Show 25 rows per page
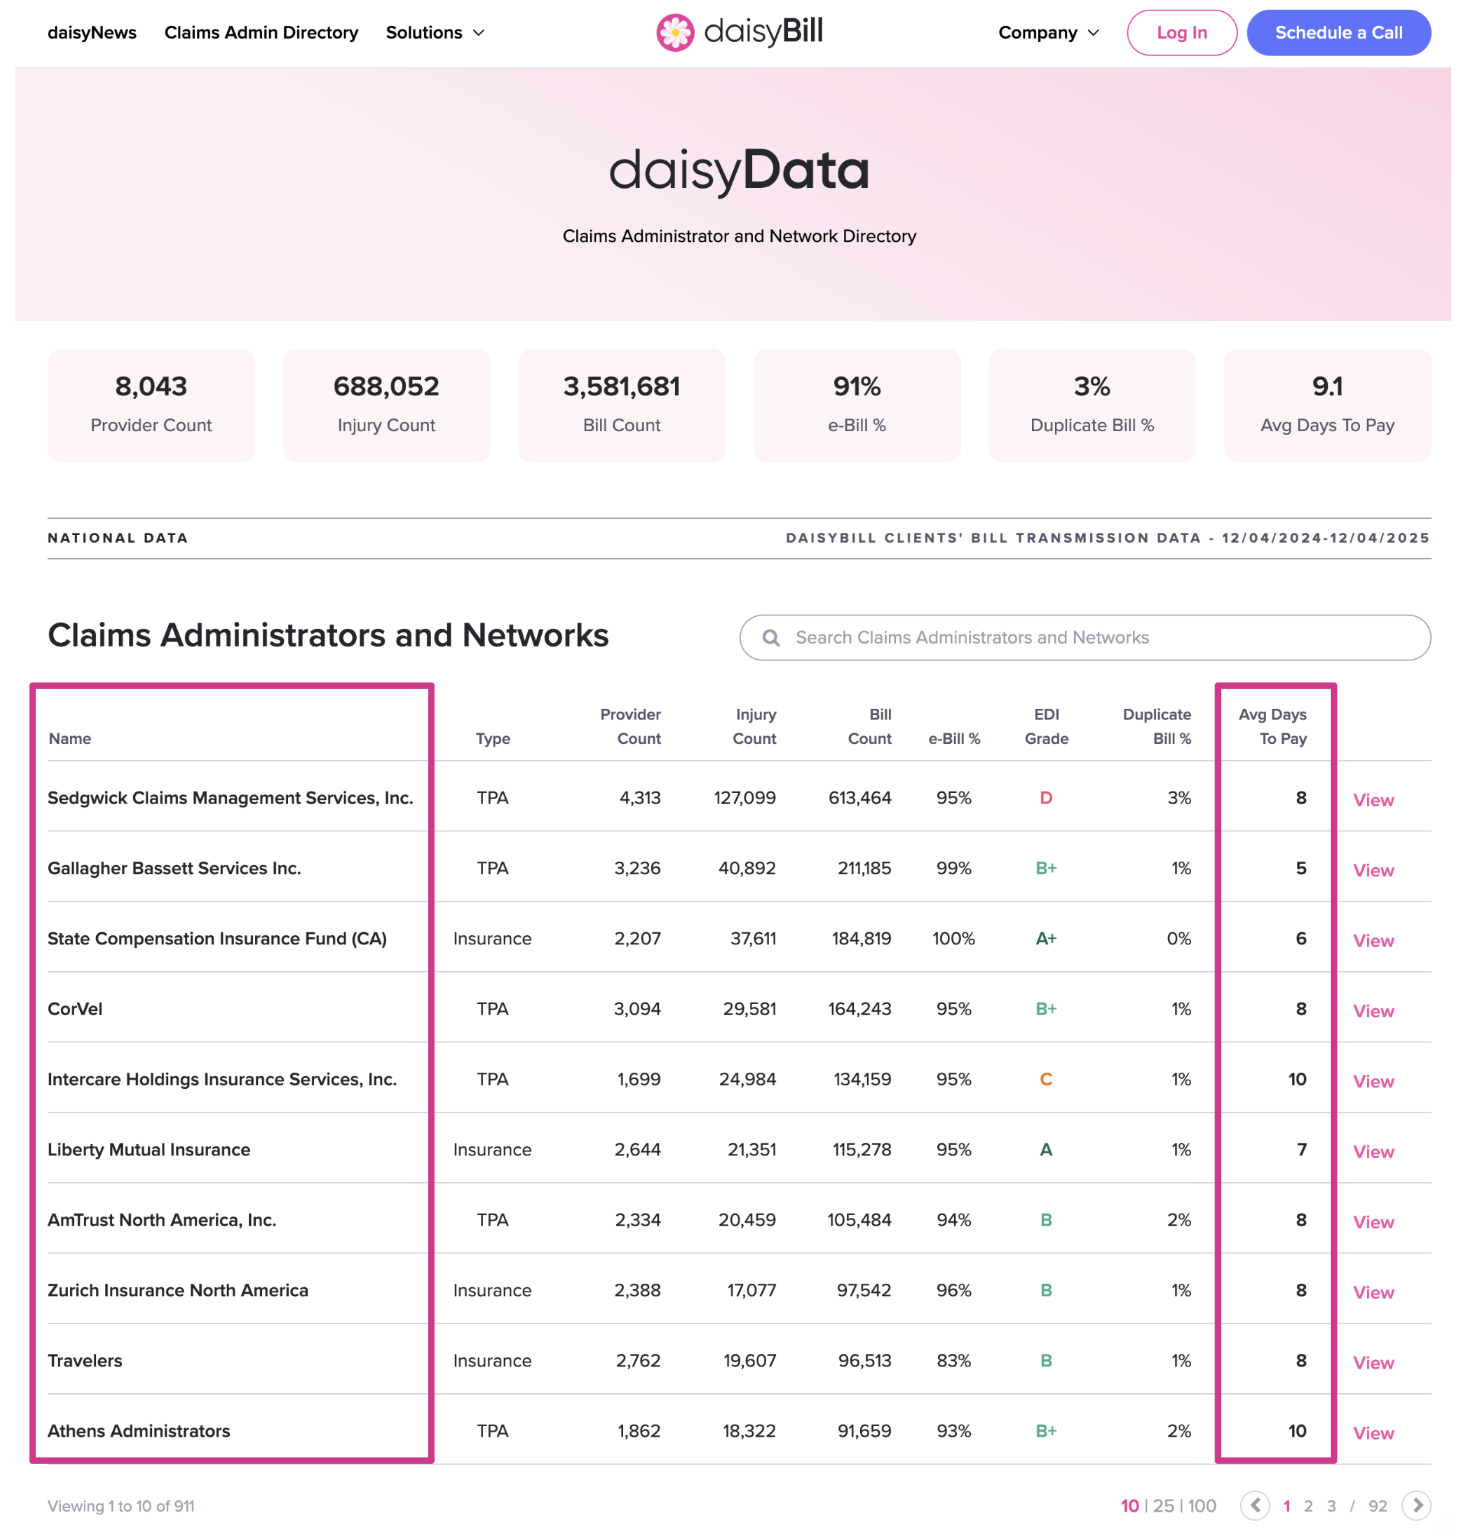 coord(1164,1506)
